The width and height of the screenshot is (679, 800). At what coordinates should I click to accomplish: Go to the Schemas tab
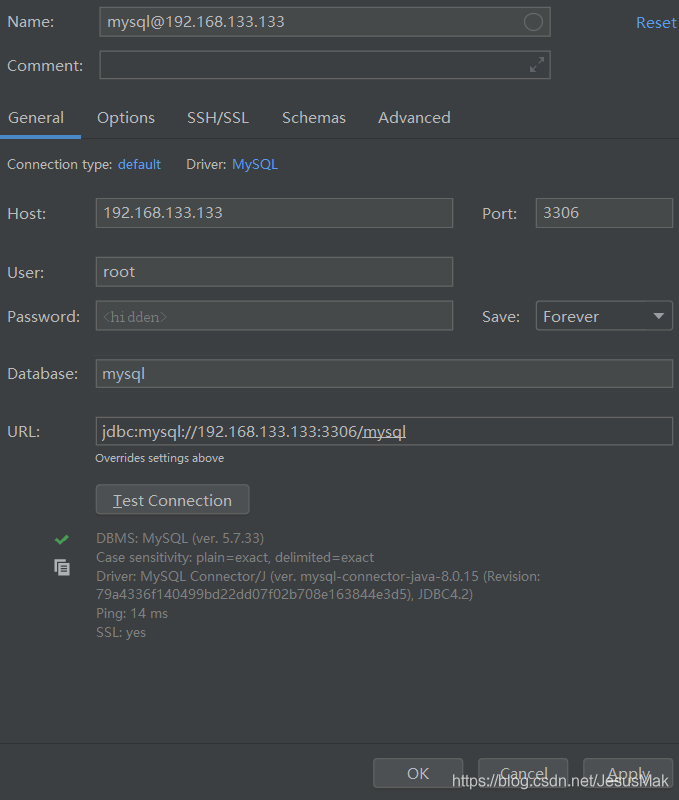click(x=314, y=118)
